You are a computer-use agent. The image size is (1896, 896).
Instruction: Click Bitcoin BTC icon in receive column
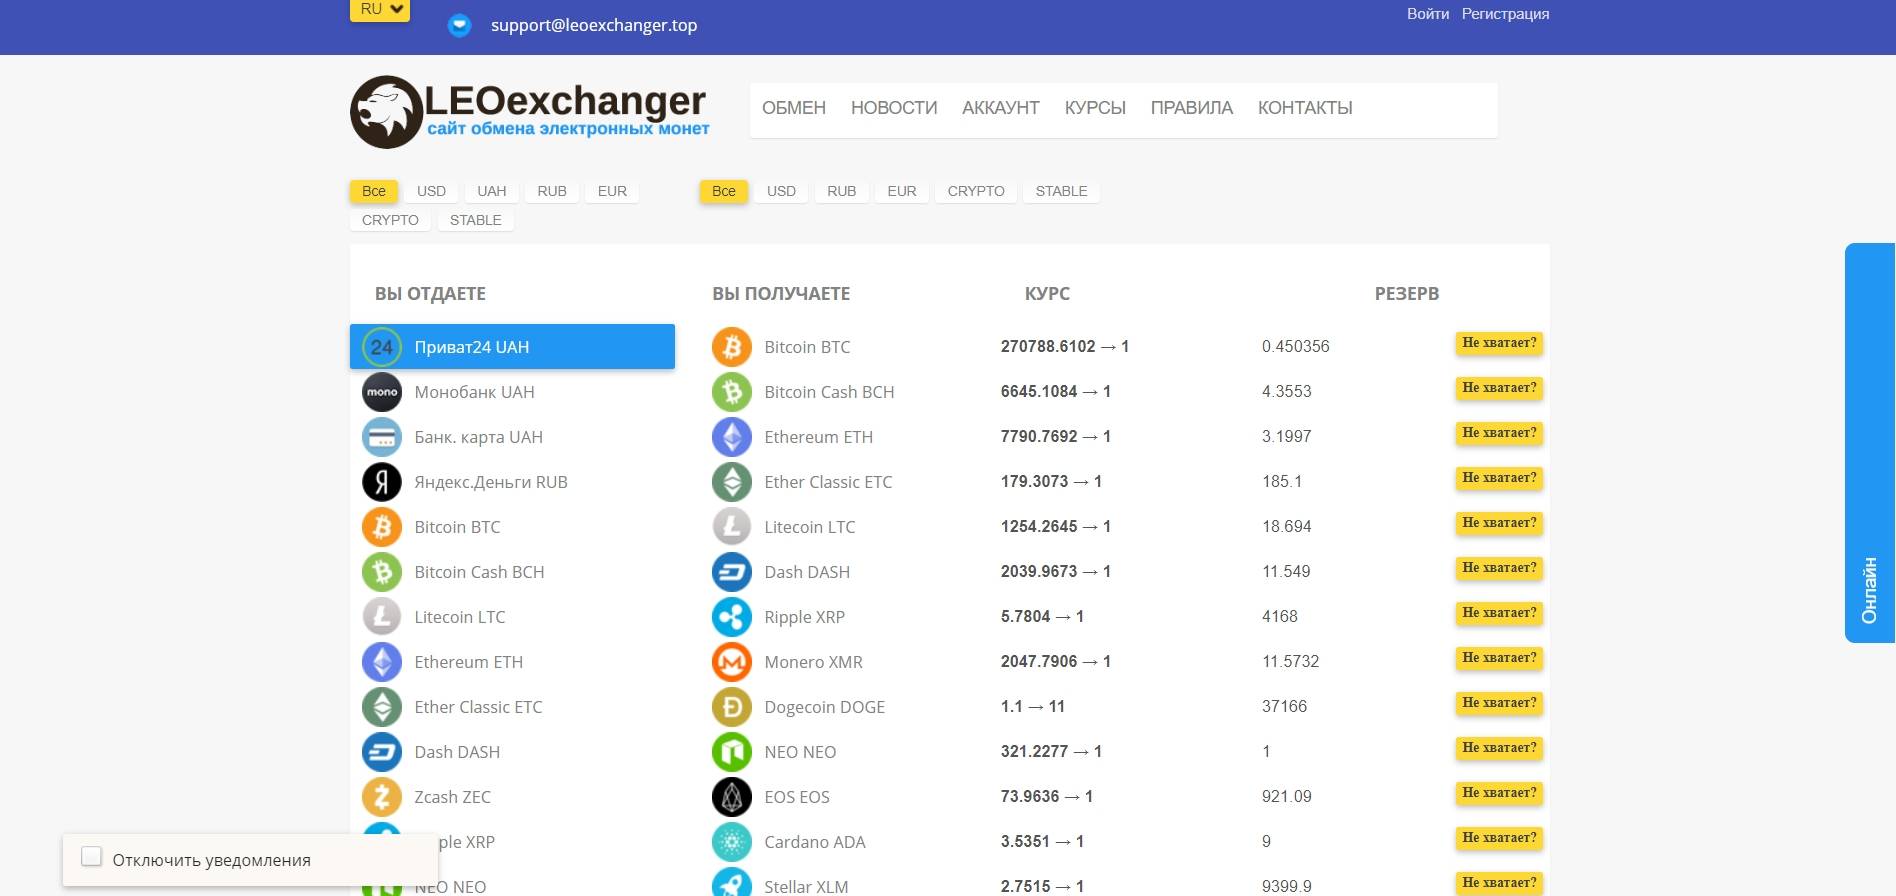click(x=732, y=347)
